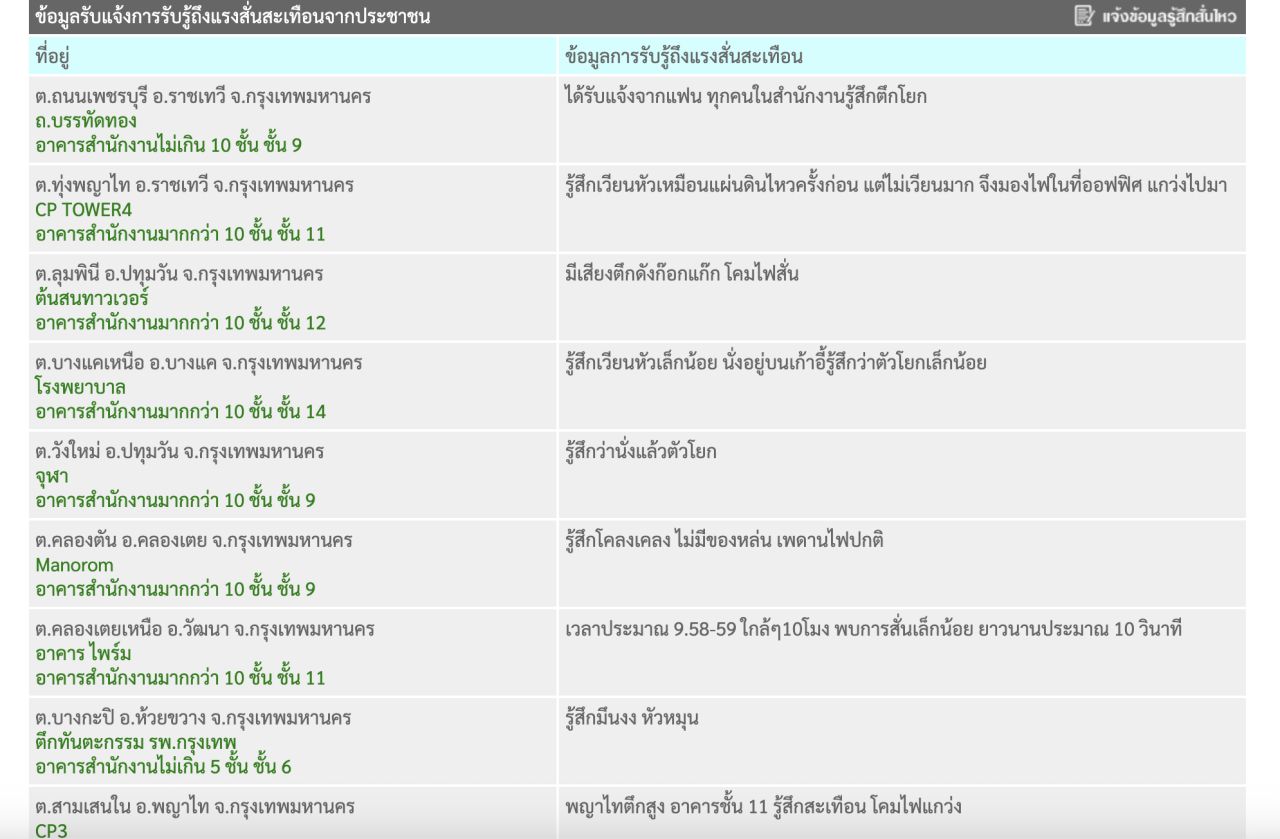Click the ถ.บรรทัดทอง location text
The width and height of the screenshot is (1280, 839).
coord(85,121)
